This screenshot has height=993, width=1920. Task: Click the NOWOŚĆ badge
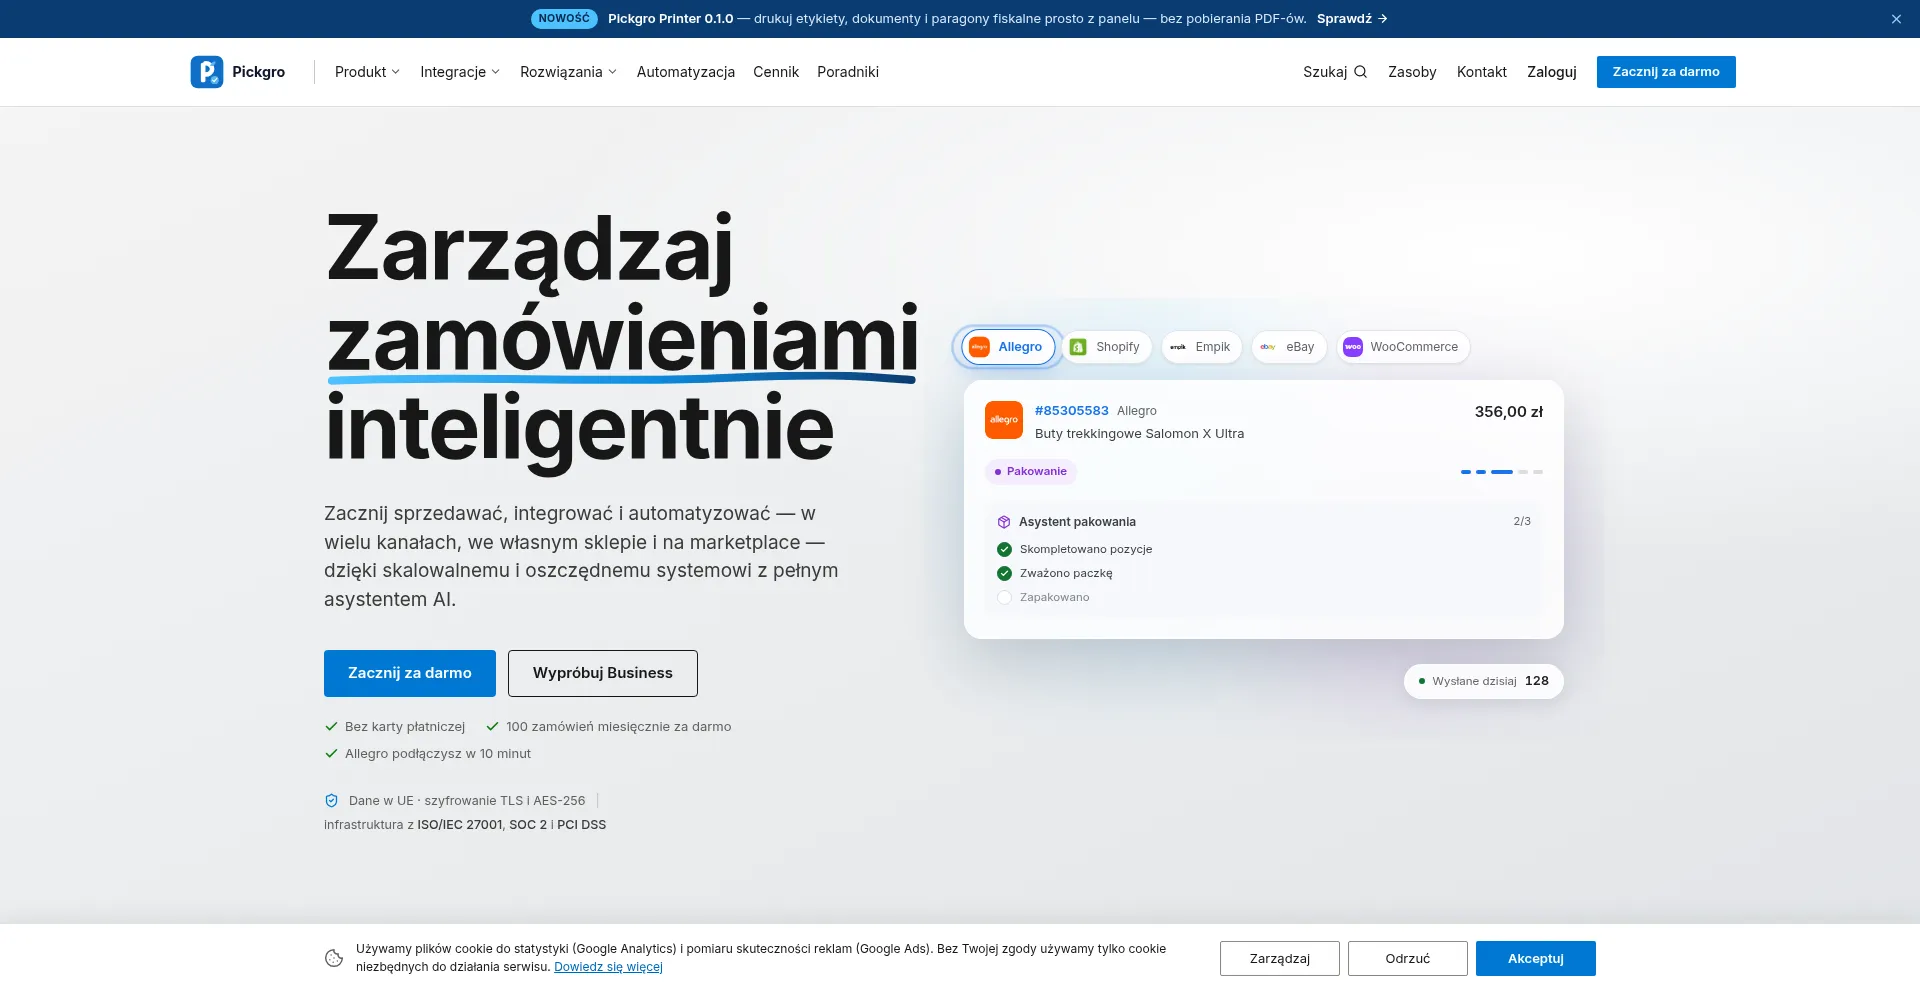tap(564, 19)
